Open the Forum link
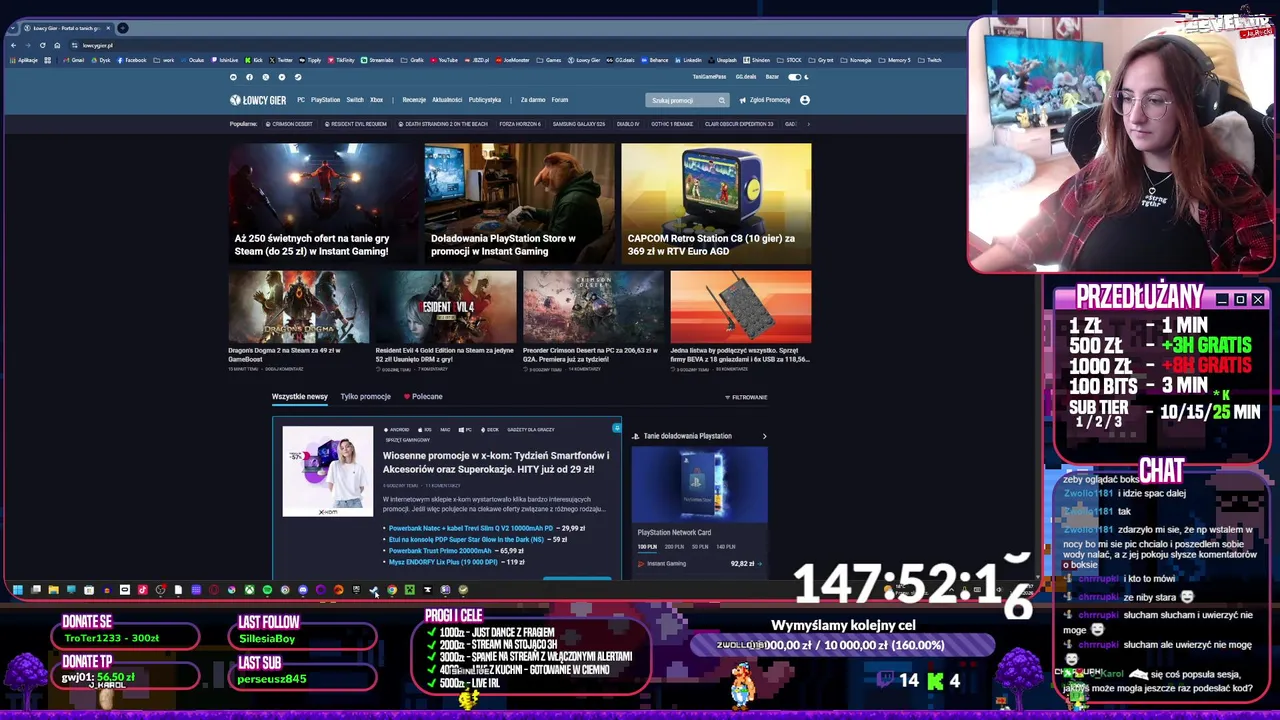Image resolution: width=1280 pixels, height=720 pixels. pyautogui.click(x=560, y=100)
